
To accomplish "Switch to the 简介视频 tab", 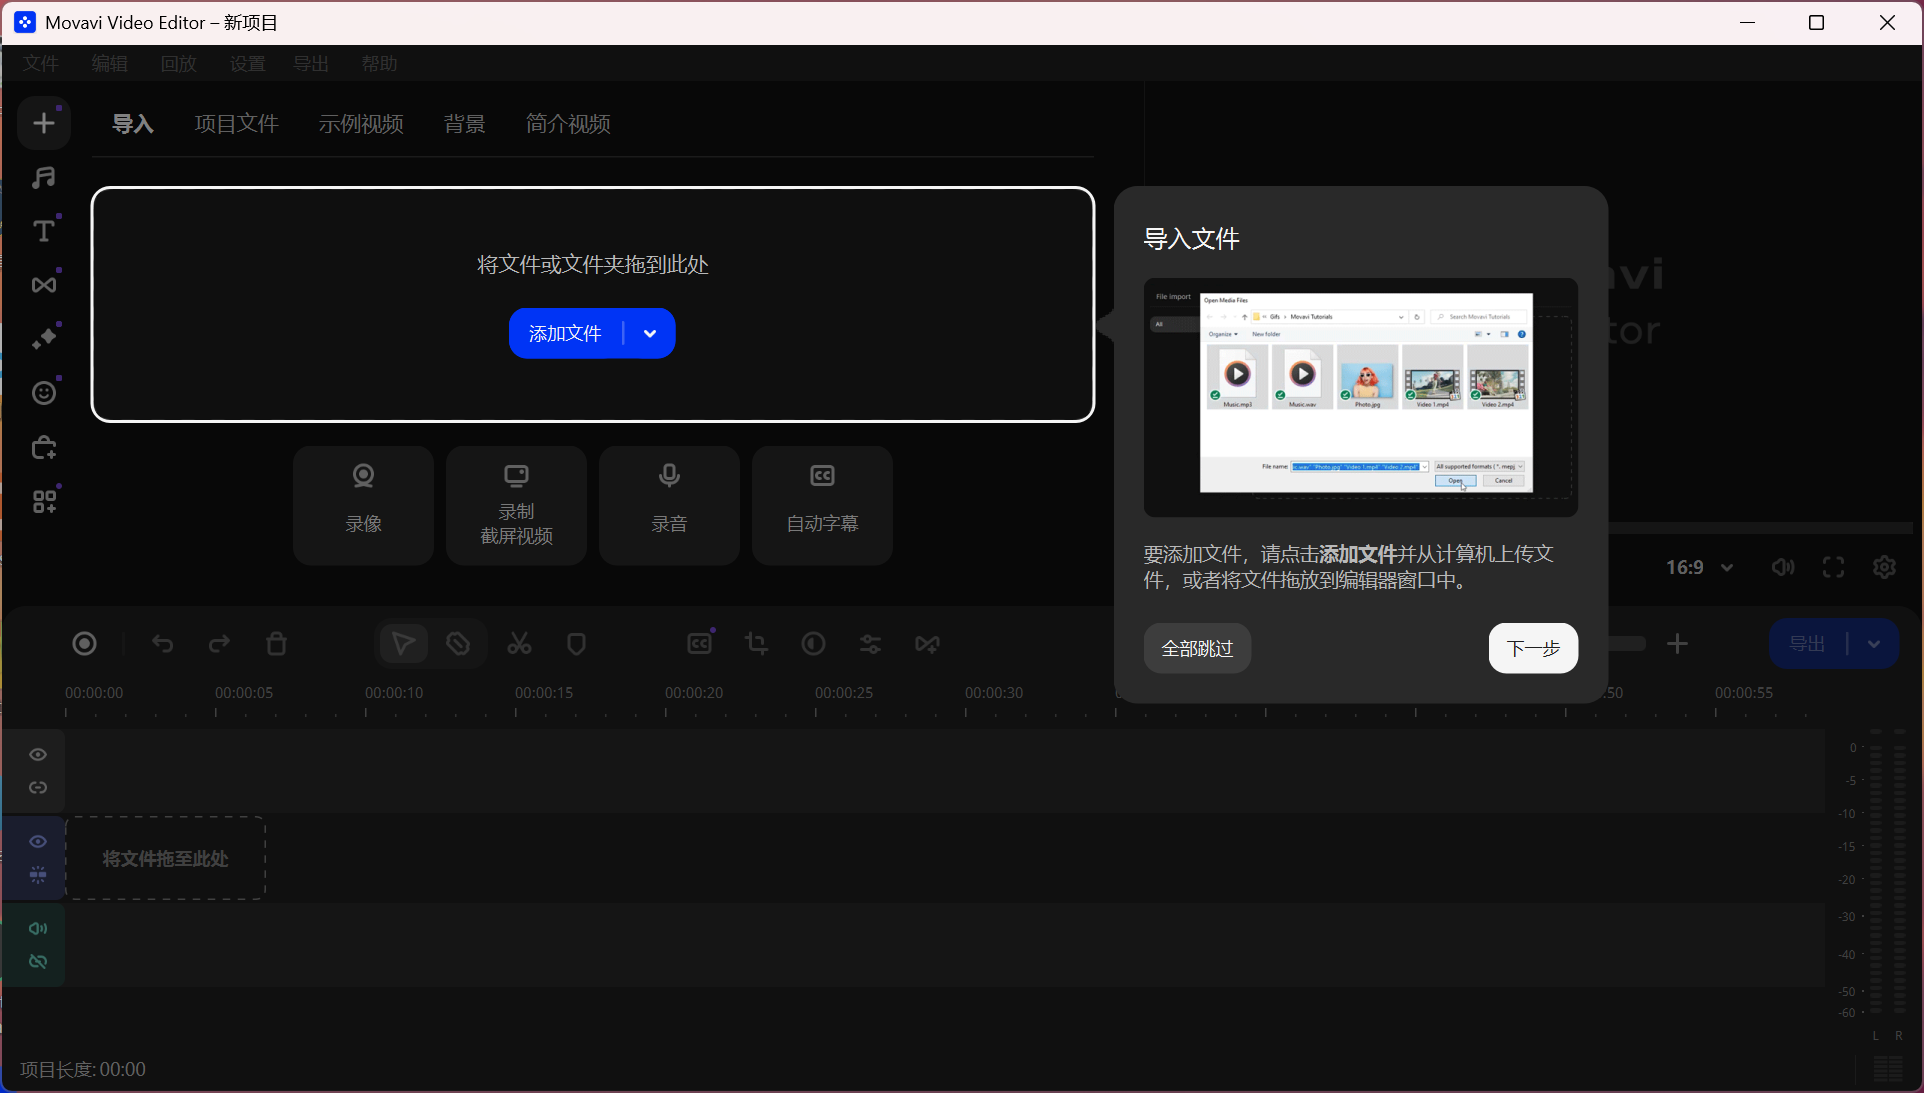I will pos(568,124).
